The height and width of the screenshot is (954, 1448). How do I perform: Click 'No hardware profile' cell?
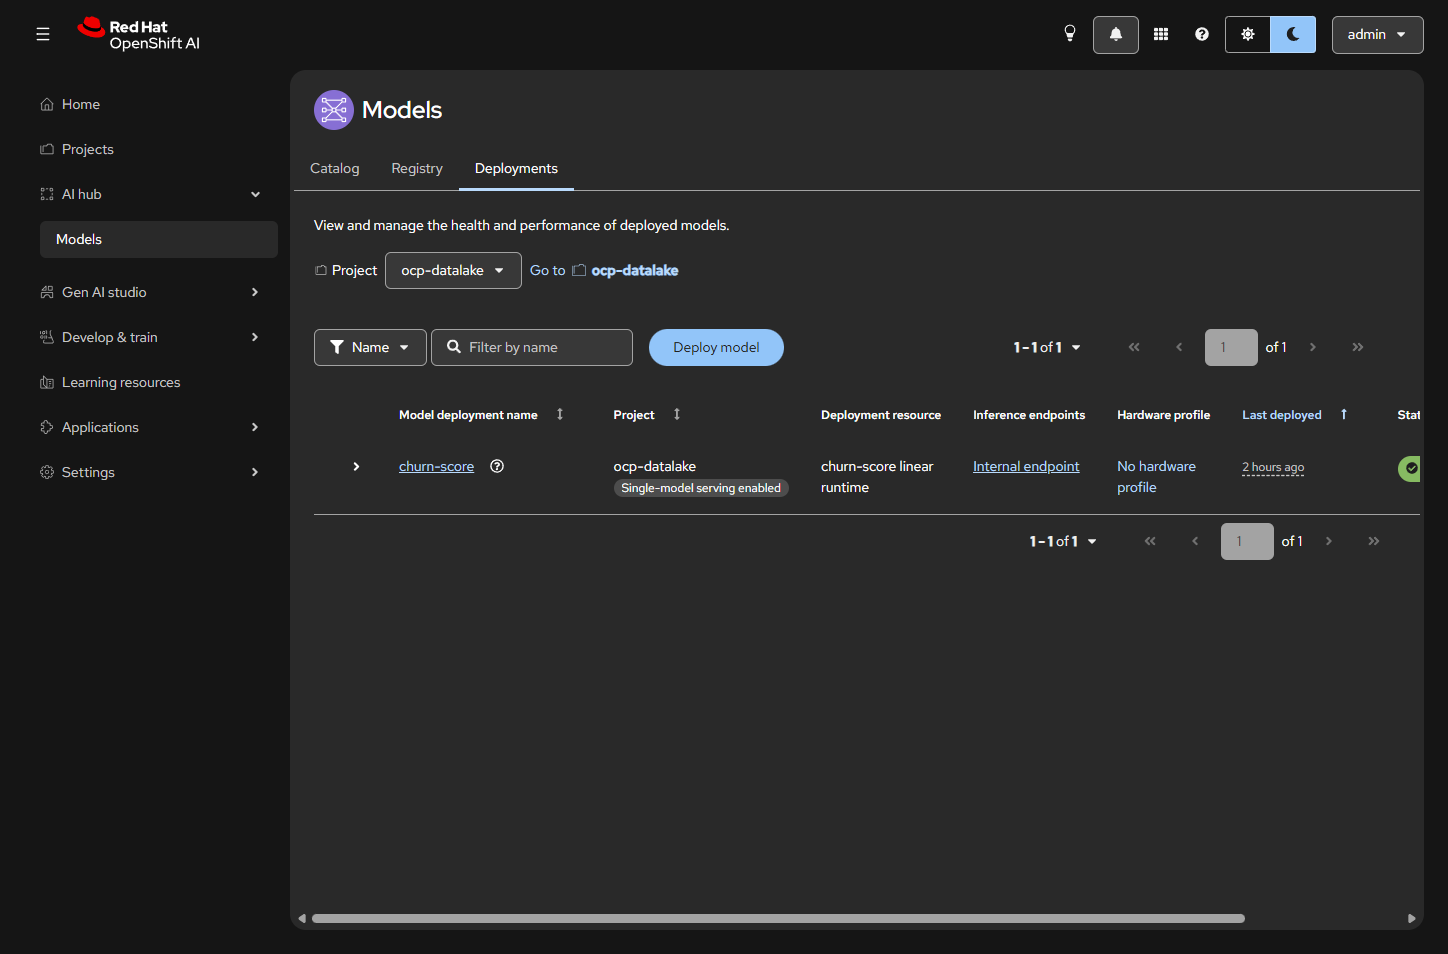pos(1156,477)
